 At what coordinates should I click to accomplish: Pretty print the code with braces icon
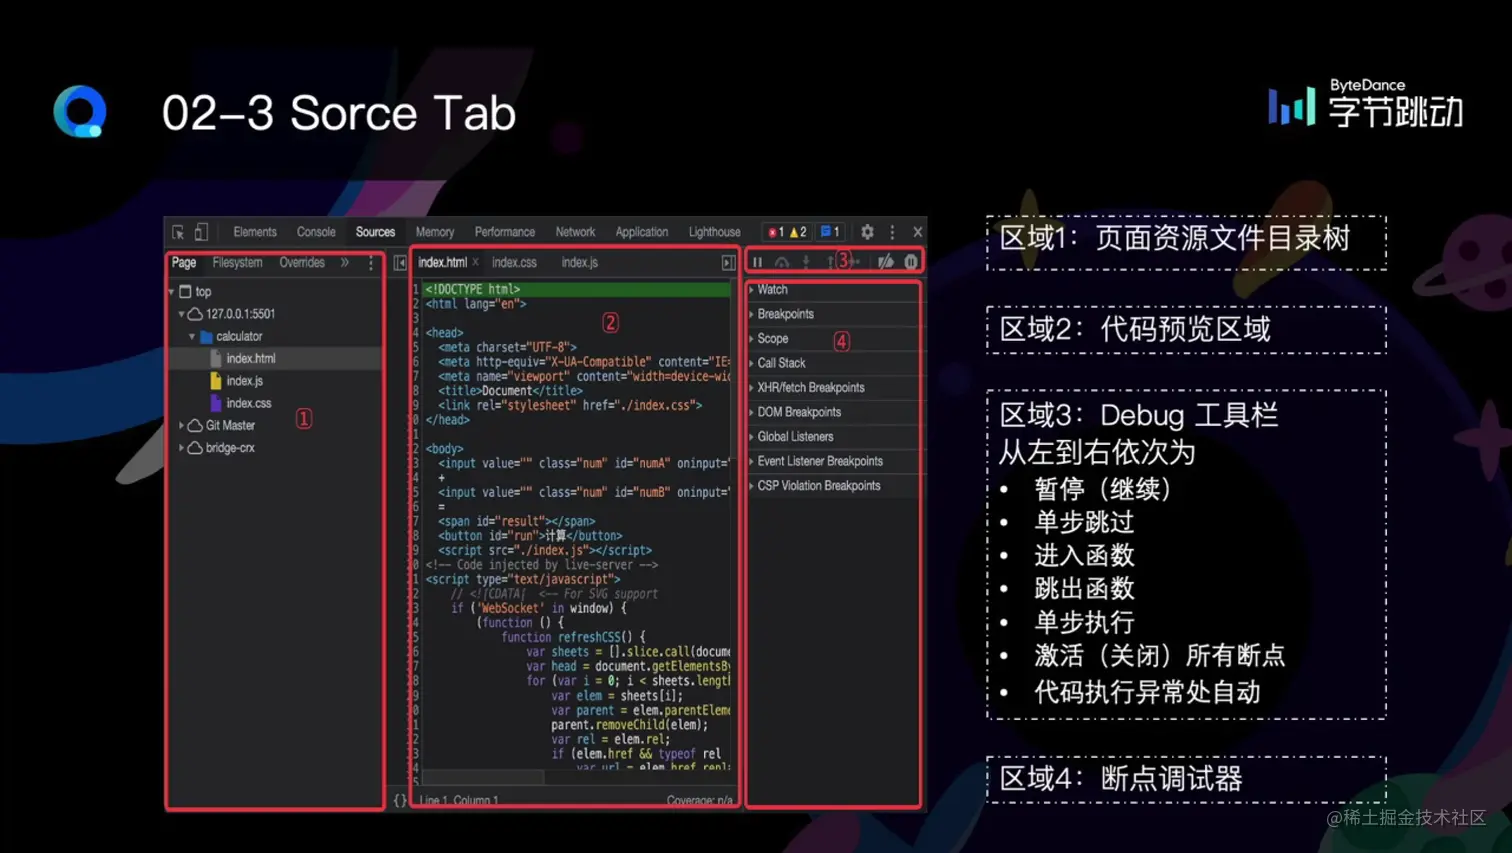(400, 800)
